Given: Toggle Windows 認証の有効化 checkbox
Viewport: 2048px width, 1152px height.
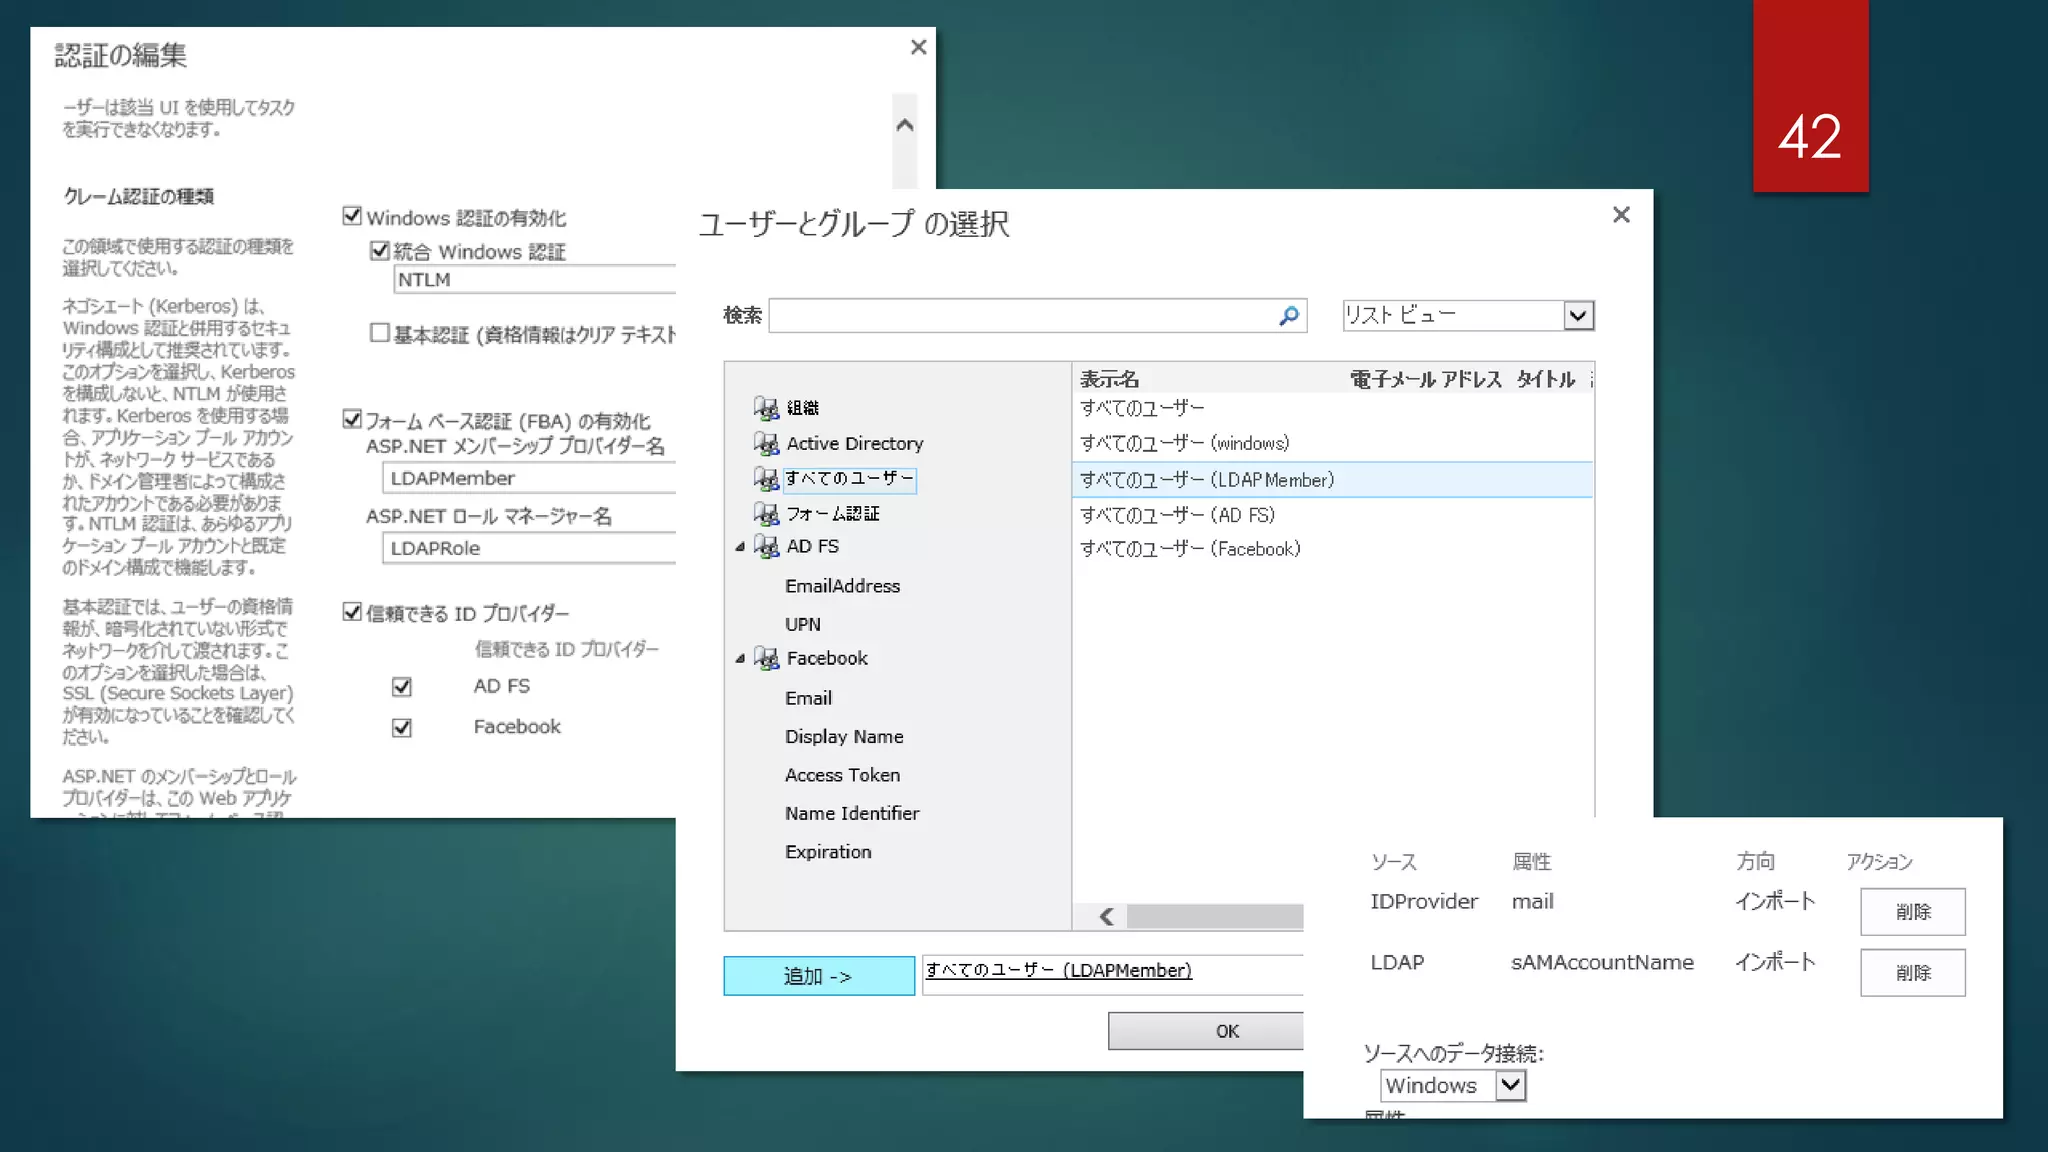Looking at the screenshot, I should click(x=352, y=216).
